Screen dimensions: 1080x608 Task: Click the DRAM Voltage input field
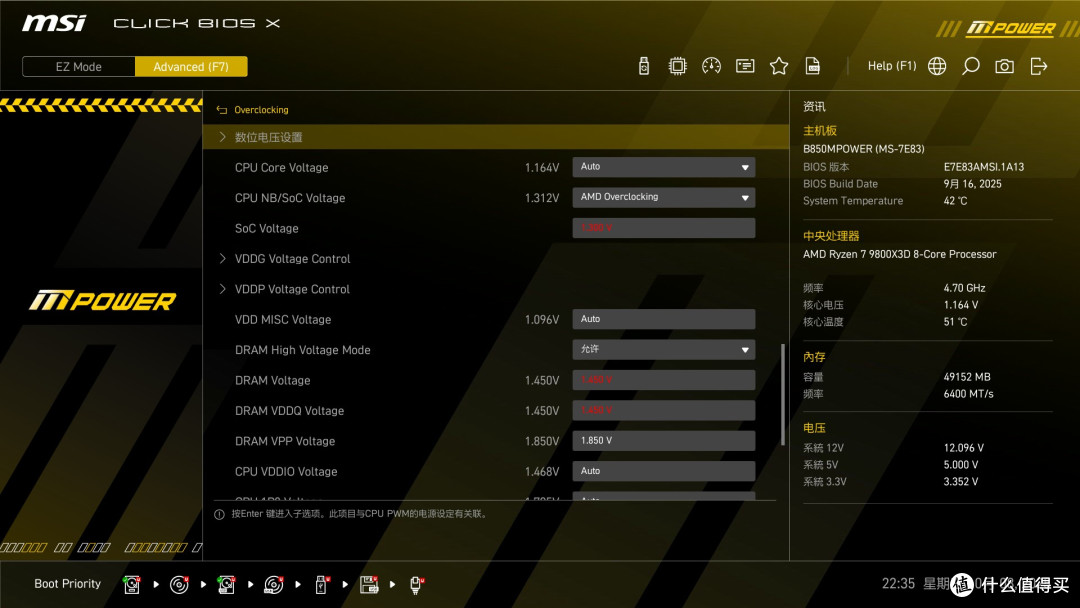point(663,380)
